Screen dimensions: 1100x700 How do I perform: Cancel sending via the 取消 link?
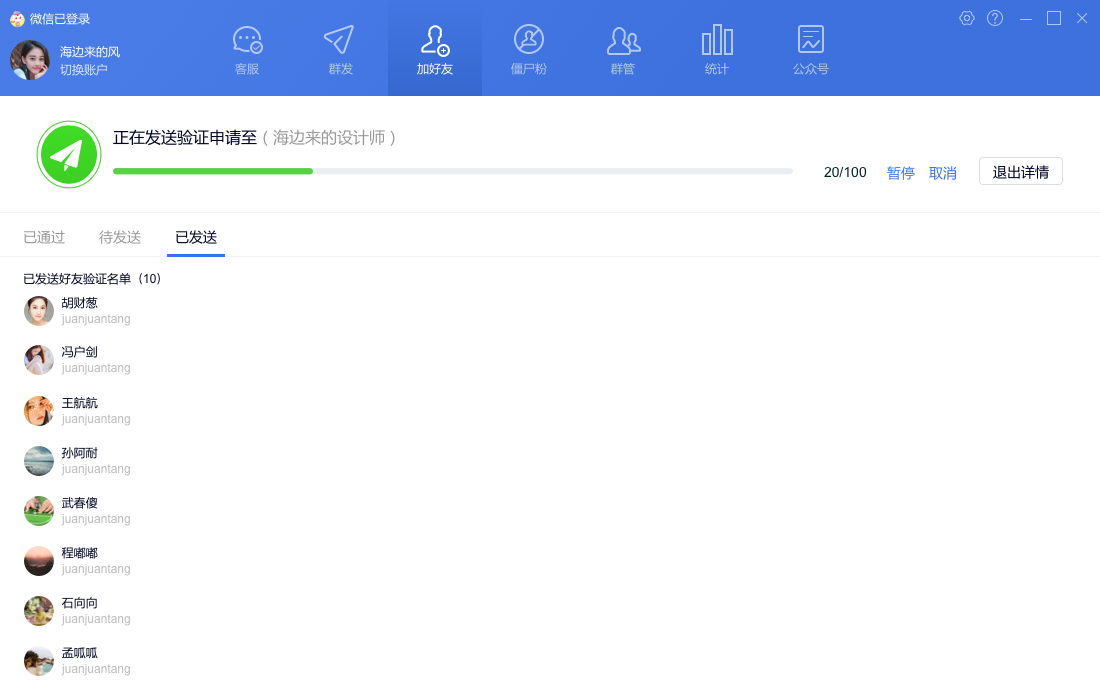943,173
